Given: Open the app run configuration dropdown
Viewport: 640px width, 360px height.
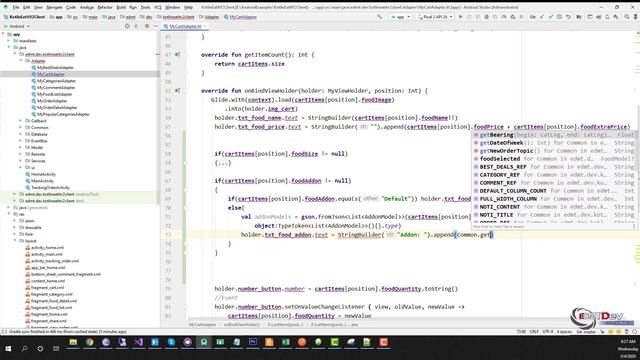Looking at the screenshot, I should [x=400, y=17].
